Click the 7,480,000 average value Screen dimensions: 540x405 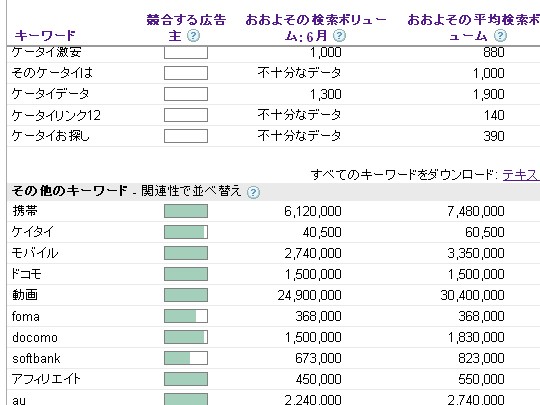click(x=476, y=211)
